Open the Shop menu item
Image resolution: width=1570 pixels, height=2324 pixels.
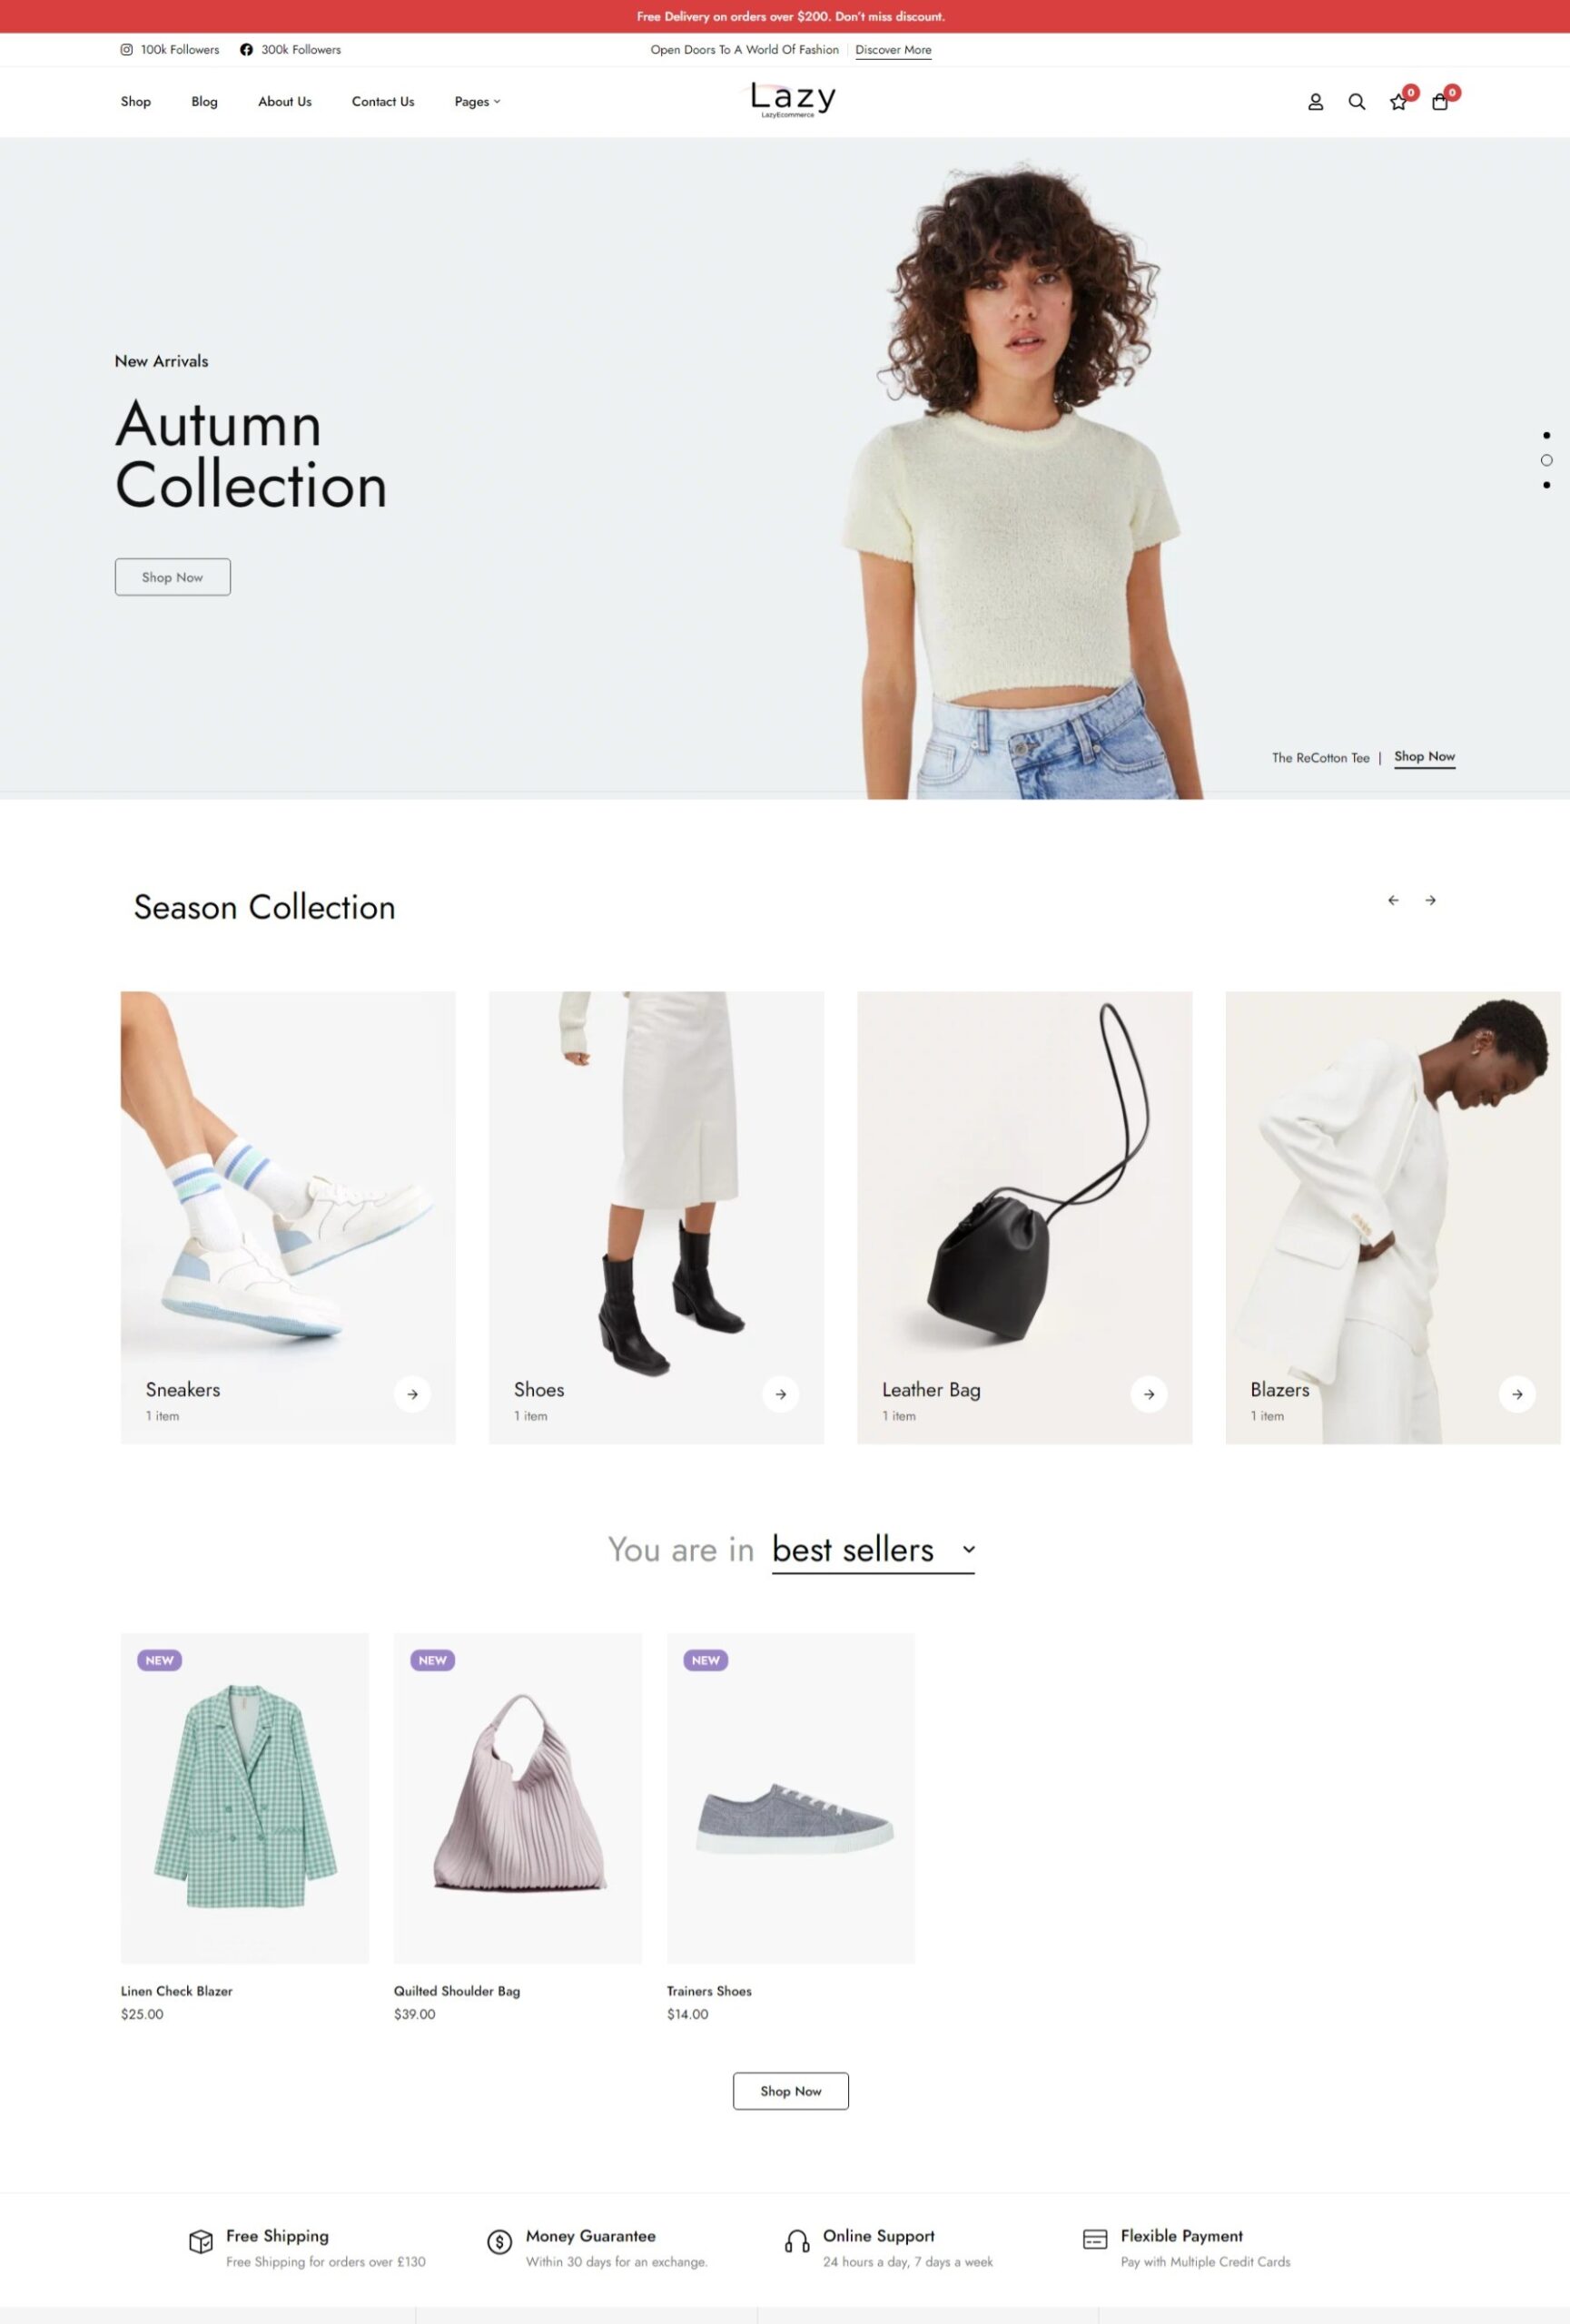click(136, 102)
